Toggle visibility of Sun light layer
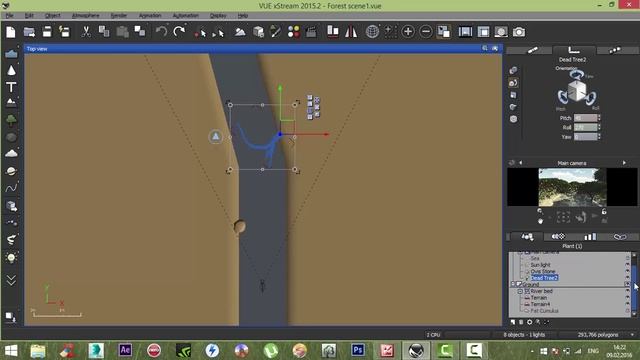The width and height of the screenshot is (640, 360). coord(627,265)
